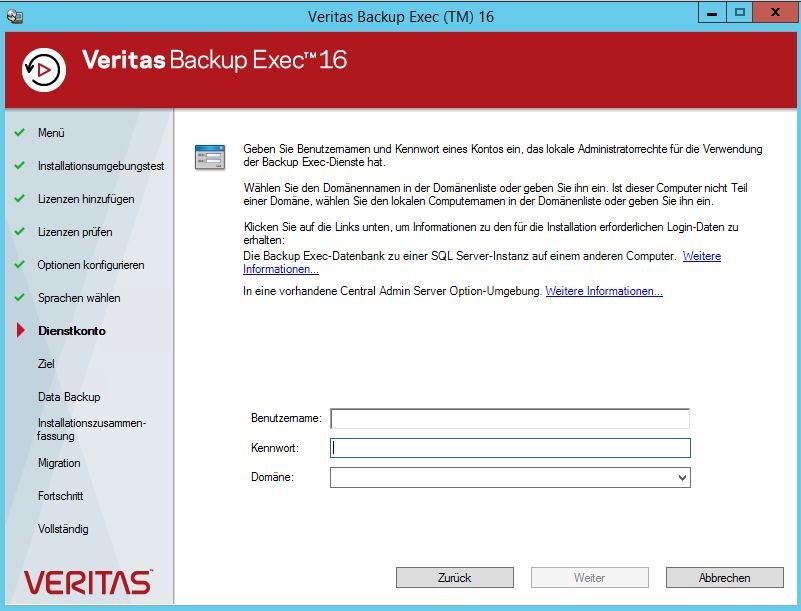The image size is (801, 611).
Task: Select the Migration step
Action: (x=59, y=463)
